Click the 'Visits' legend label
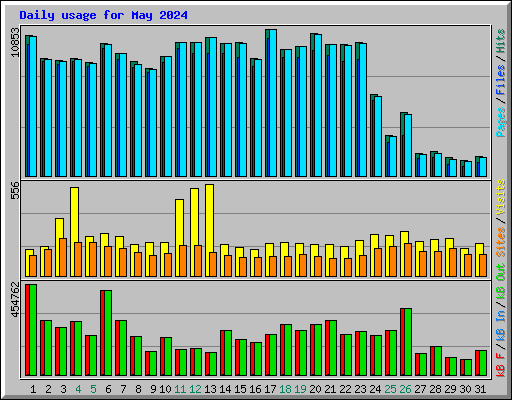 (500, 197)
